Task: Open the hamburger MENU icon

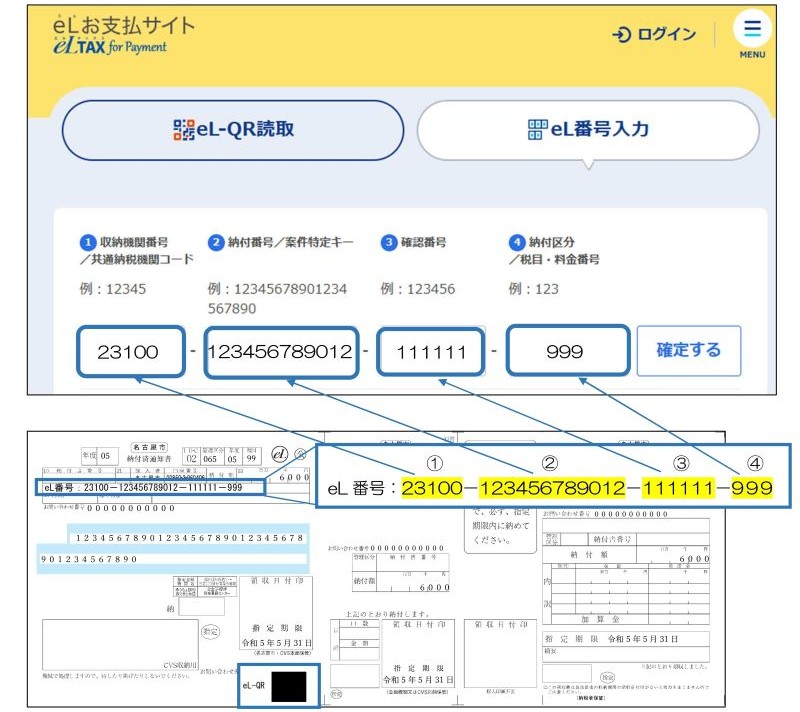Action: pos(752,28)
